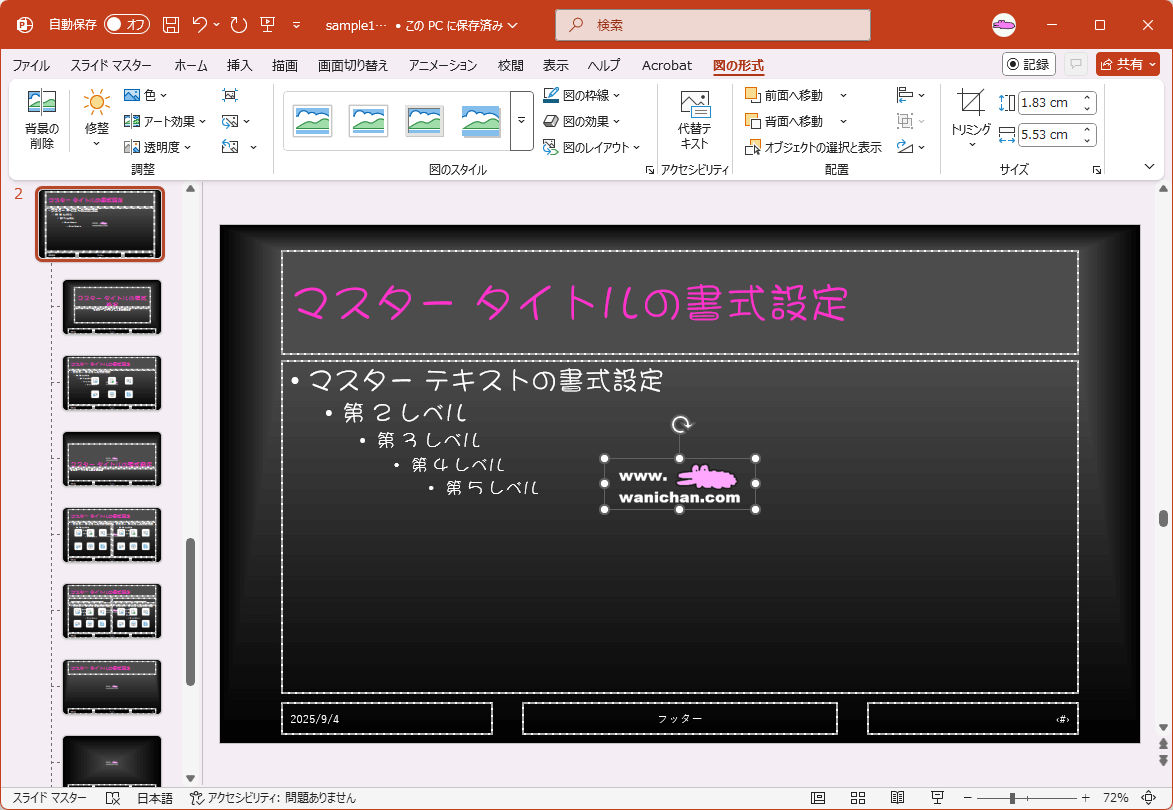This screenshot has width=1173, height=810.
Task: Click the Save icon in title bar
Action: (171, 25)
